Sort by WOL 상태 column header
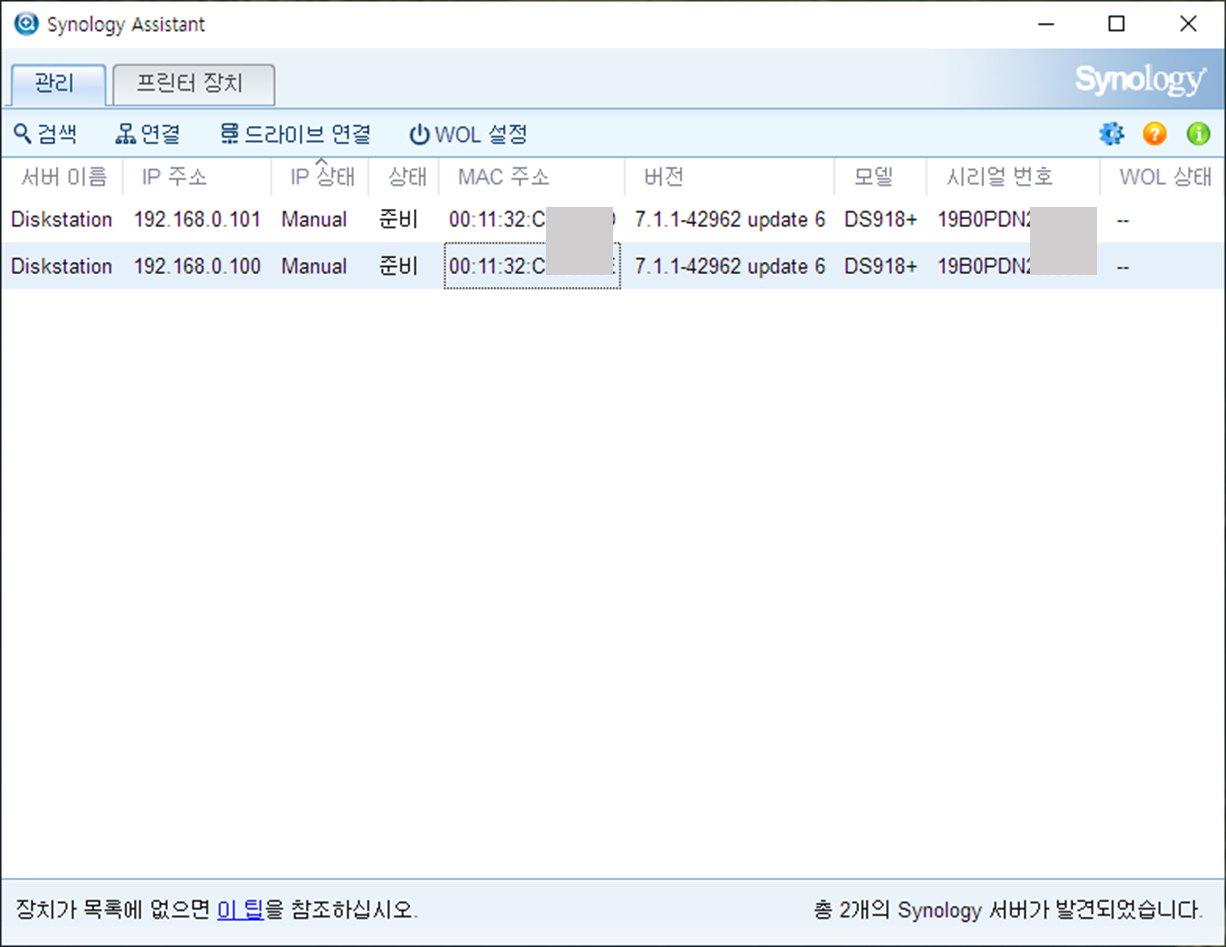Viewport: 1226px width, 947px height. pos(1162,177)
